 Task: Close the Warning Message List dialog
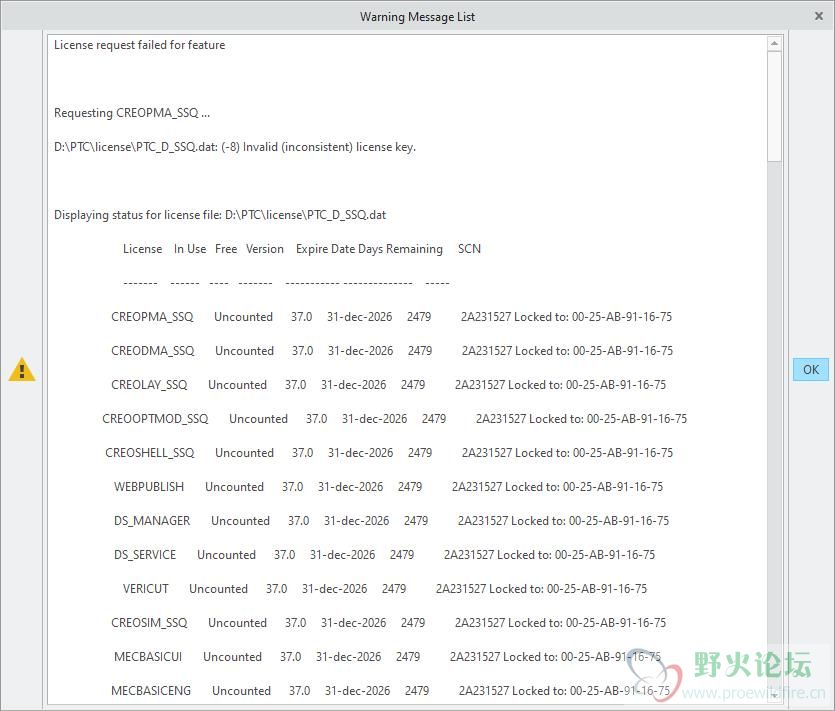coord(819,17)
